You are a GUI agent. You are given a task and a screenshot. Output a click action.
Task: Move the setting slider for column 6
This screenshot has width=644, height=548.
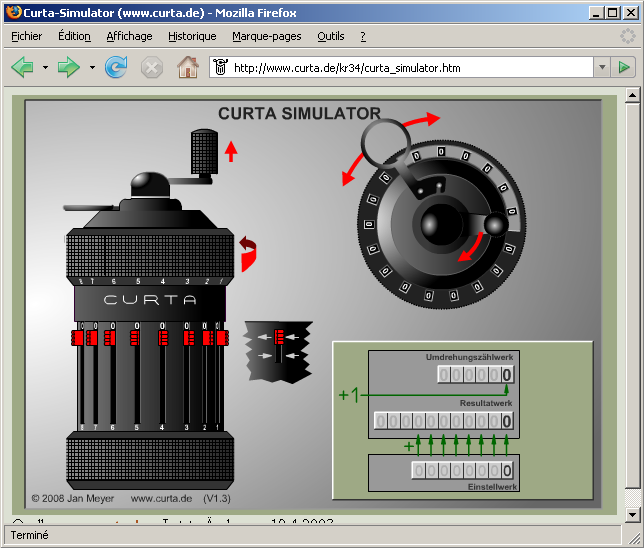click(x=110, y=338)
